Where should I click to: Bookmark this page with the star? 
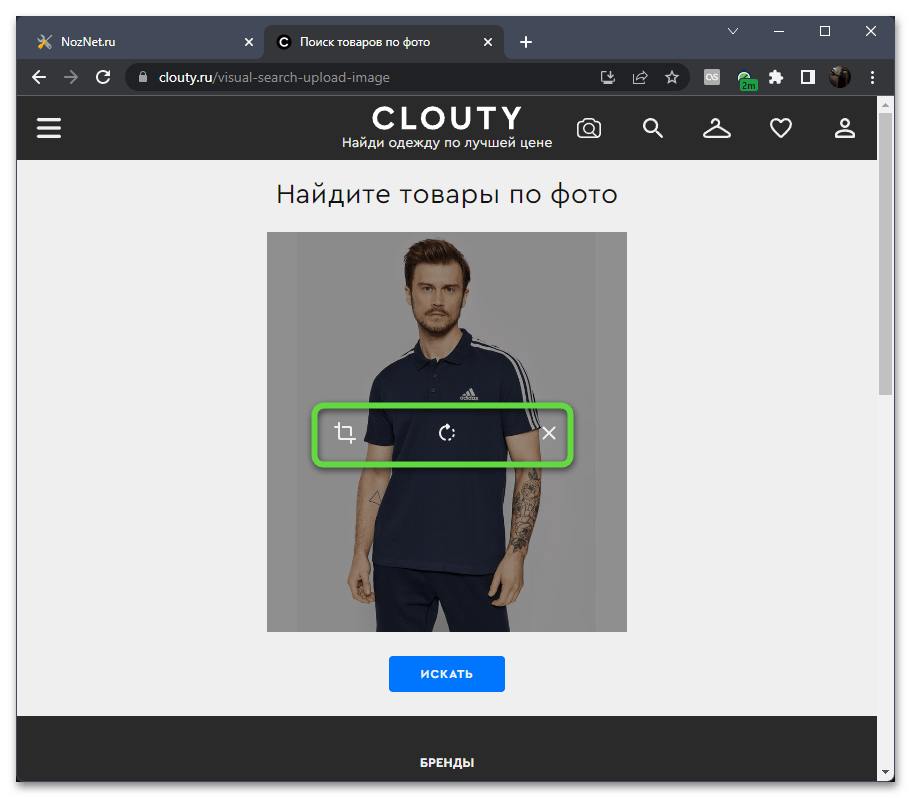[672, 77]
